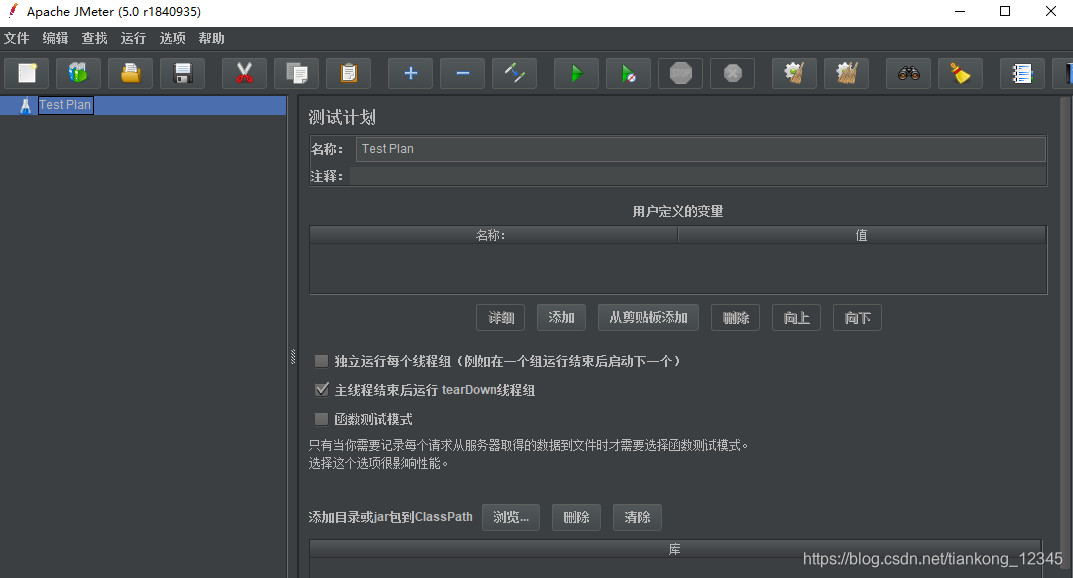Uncheck 主线程结束后运行 tearDown线程组
Image resolution: width=1073 pixels, height=578 pixels.
[321, 389]
